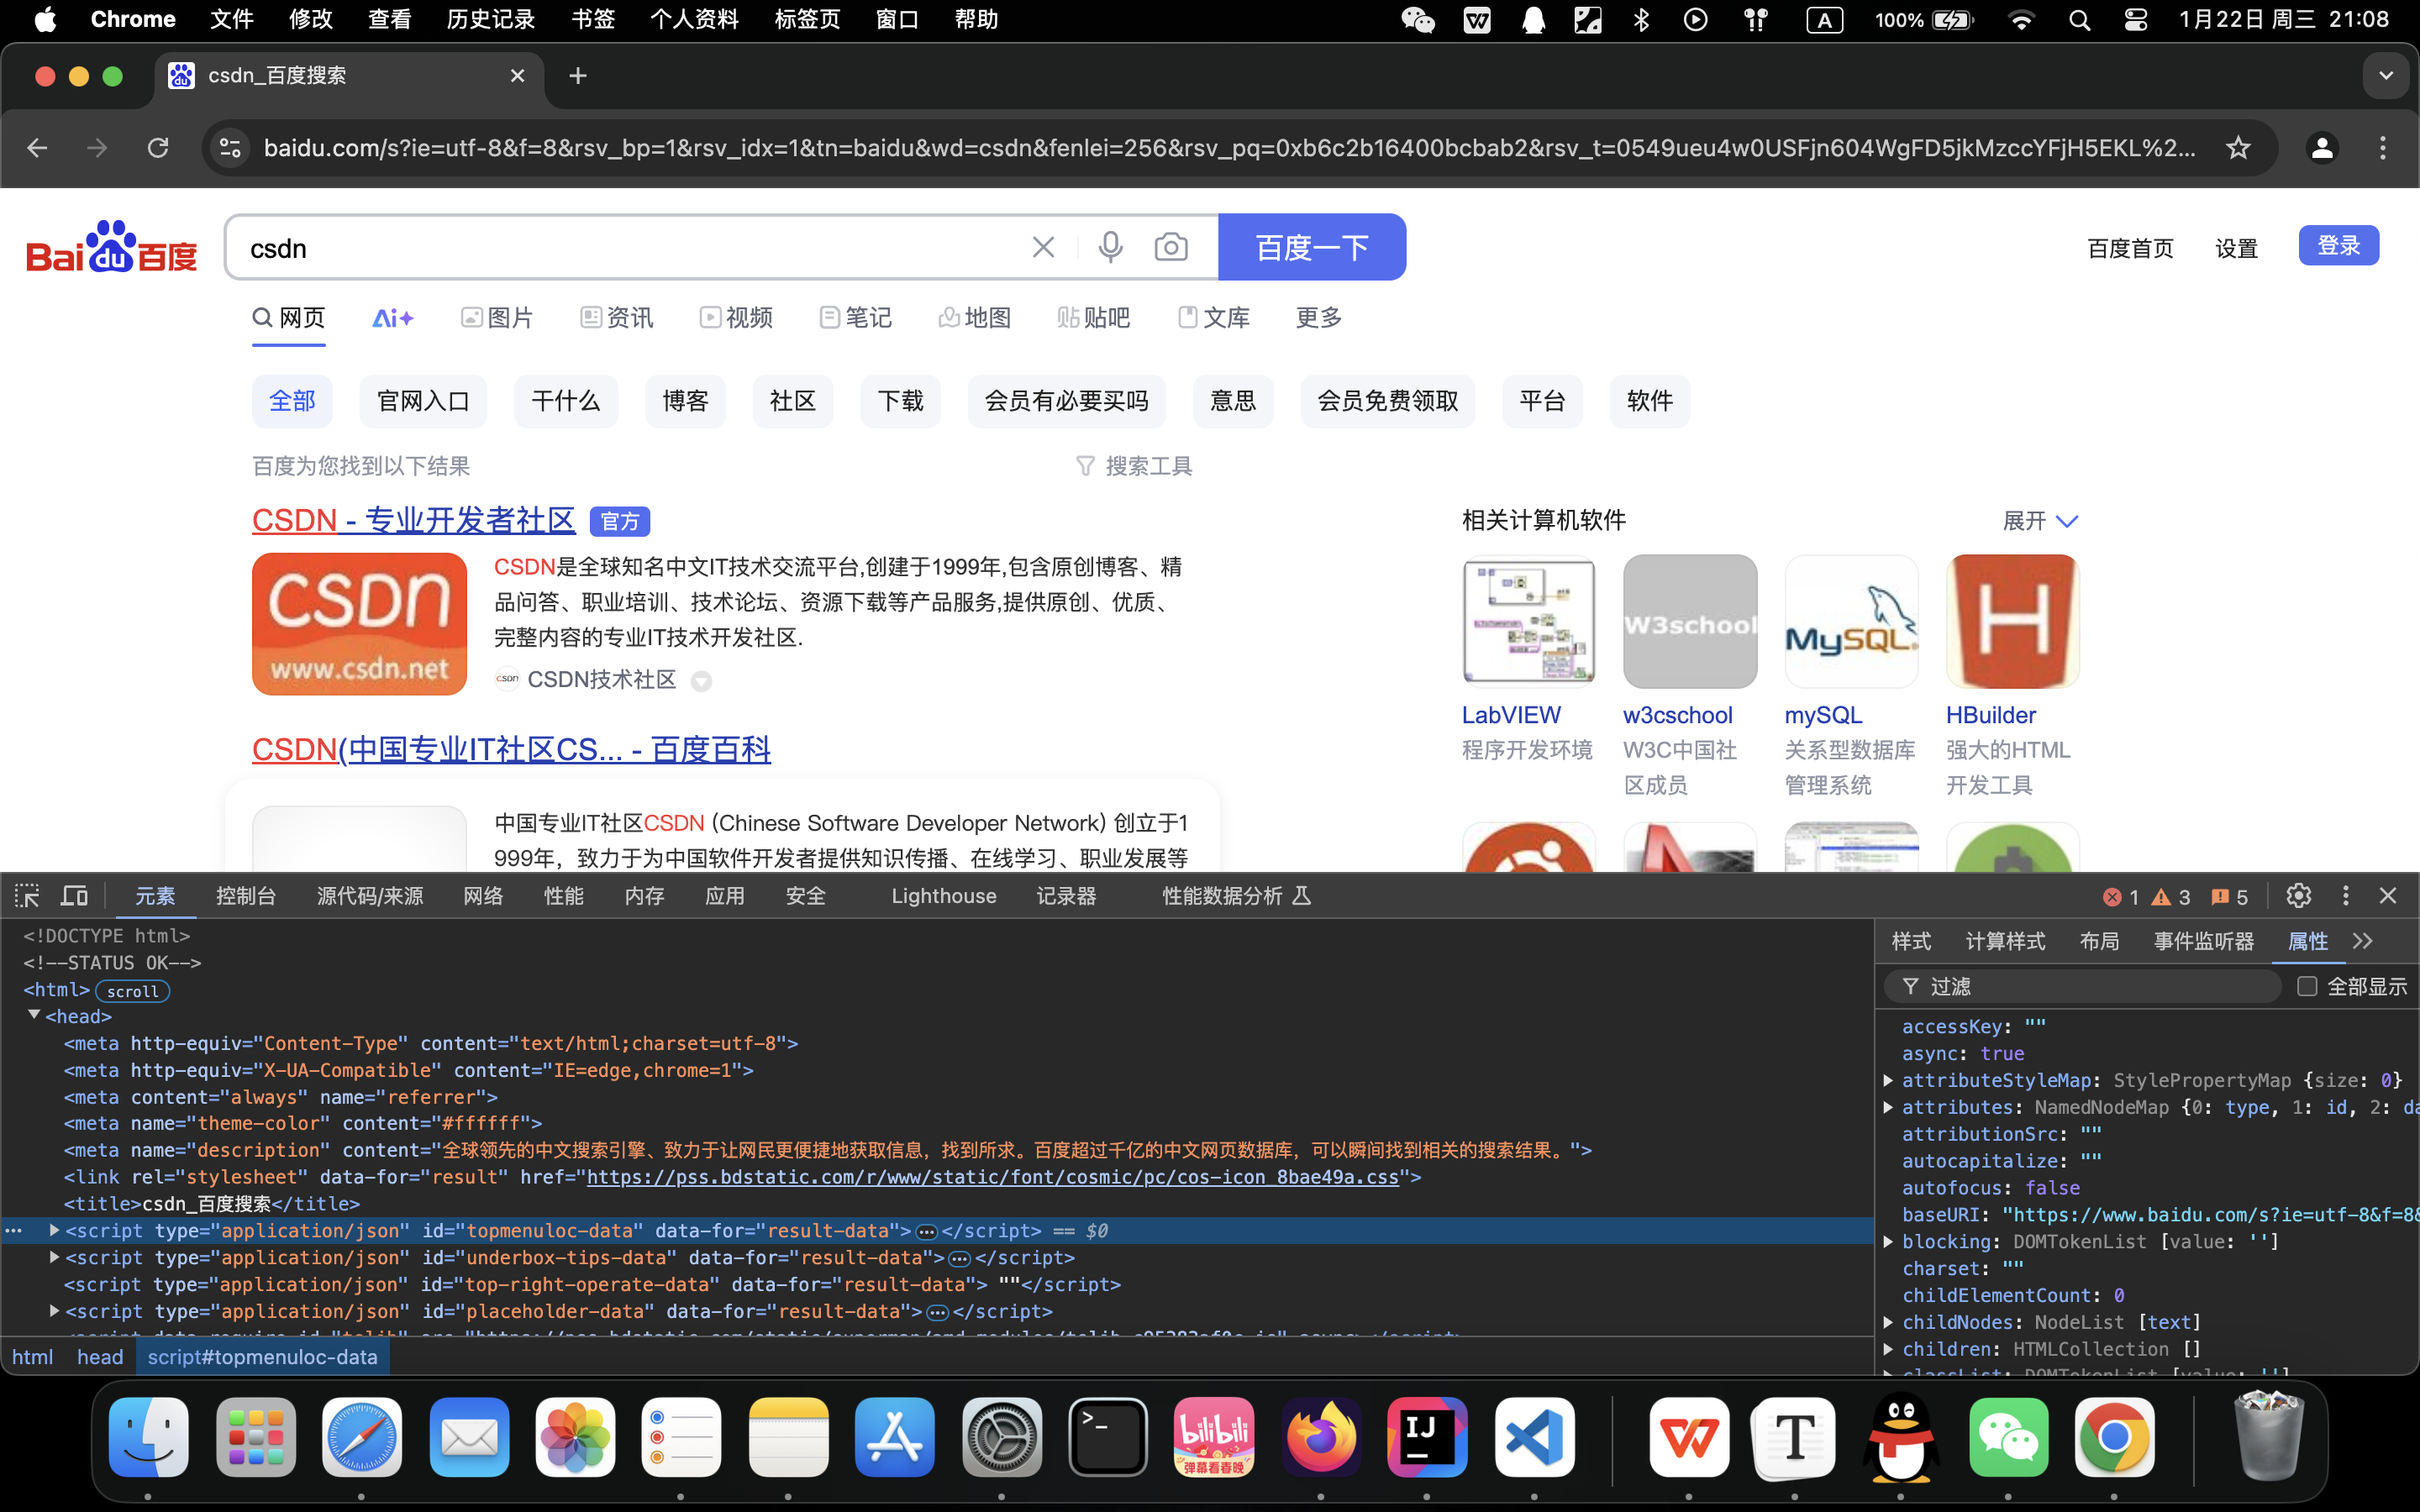Expand the placeholder-data script node
The image size is (2420, 1512).
pos(55,1311)
